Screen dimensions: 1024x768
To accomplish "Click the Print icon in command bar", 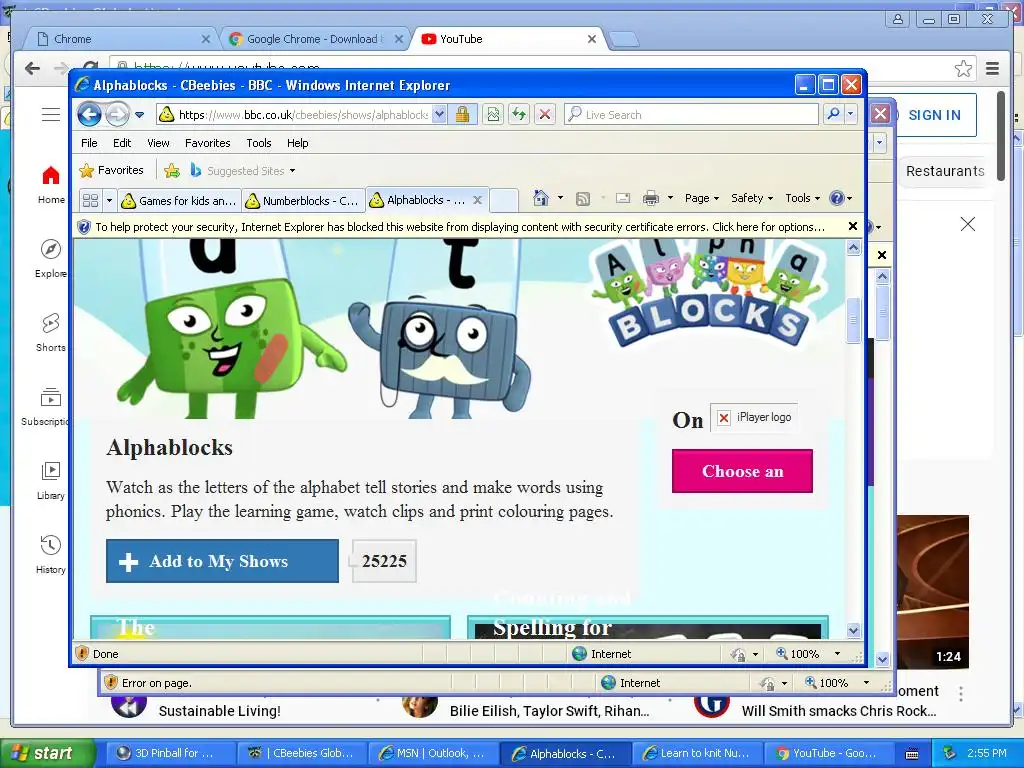I will (650, 198).
